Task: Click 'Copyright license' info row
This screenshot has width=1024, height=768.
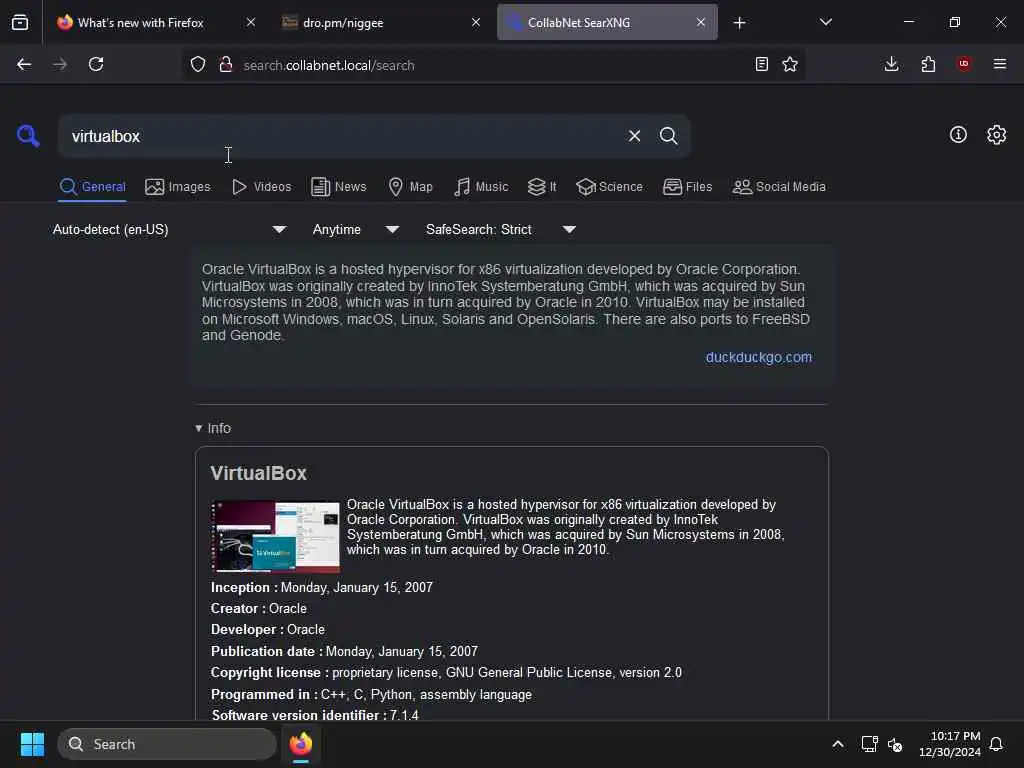Action: click(446, 673)
